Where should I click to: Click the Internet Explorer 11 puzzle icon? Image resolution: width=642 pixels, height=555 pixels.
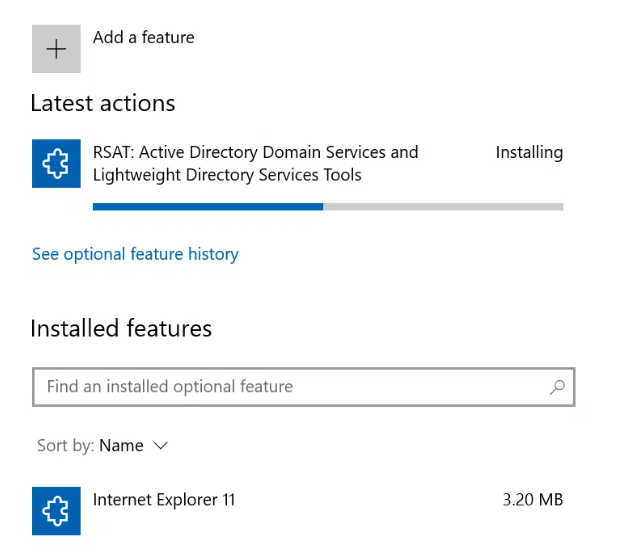[56, 510]
